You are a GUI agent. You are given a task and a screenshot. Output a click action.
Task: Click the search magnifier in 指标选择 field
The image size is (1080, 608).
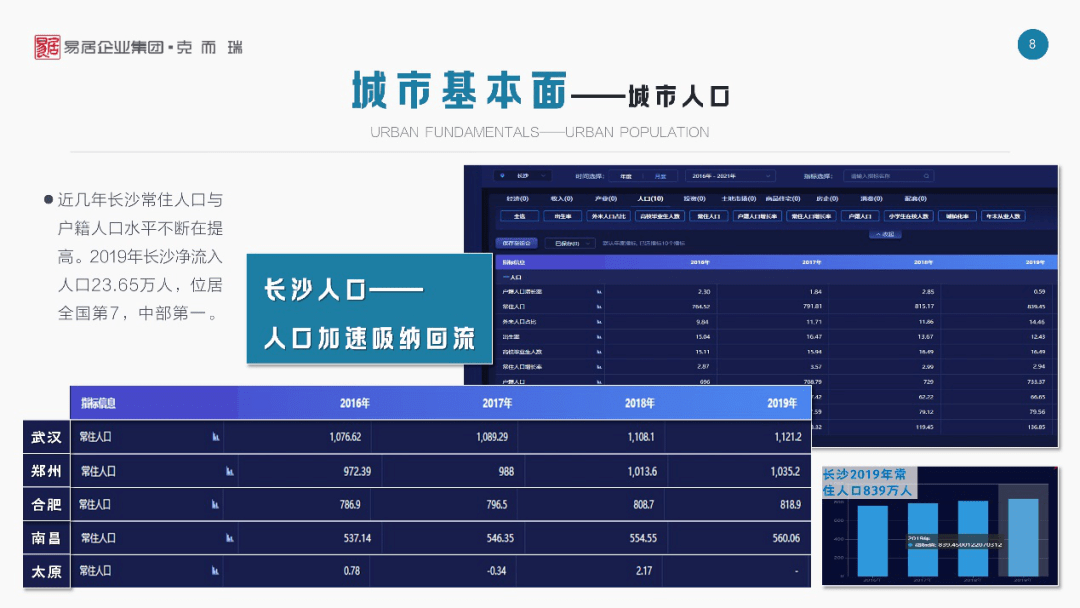[925, 174]
